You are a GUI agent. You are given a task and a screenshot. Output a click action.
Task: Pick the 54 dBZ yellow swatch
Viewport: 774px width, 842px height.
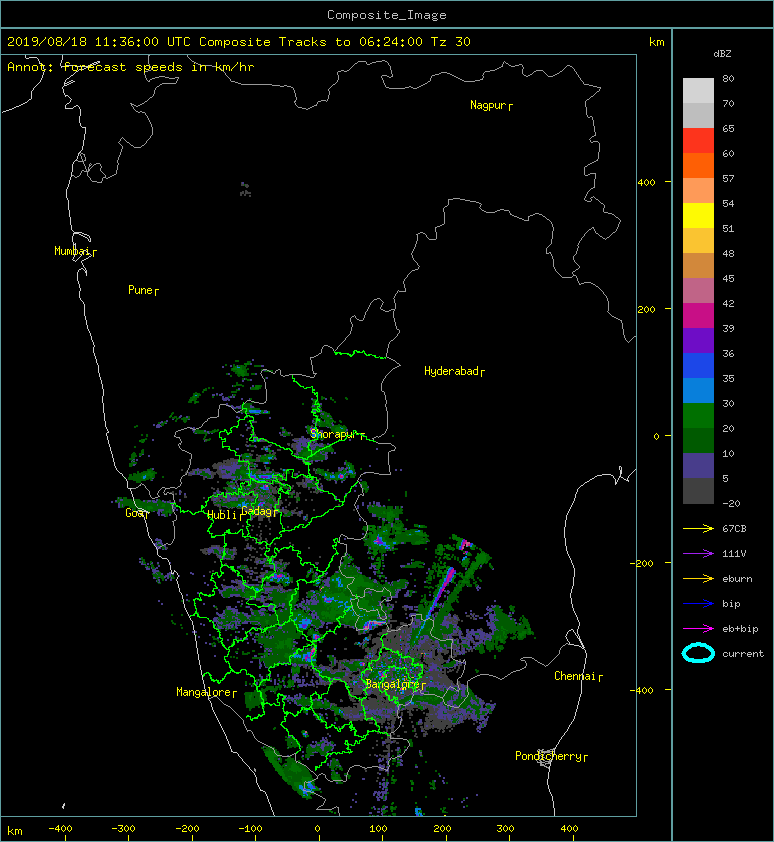click(698, 215)
